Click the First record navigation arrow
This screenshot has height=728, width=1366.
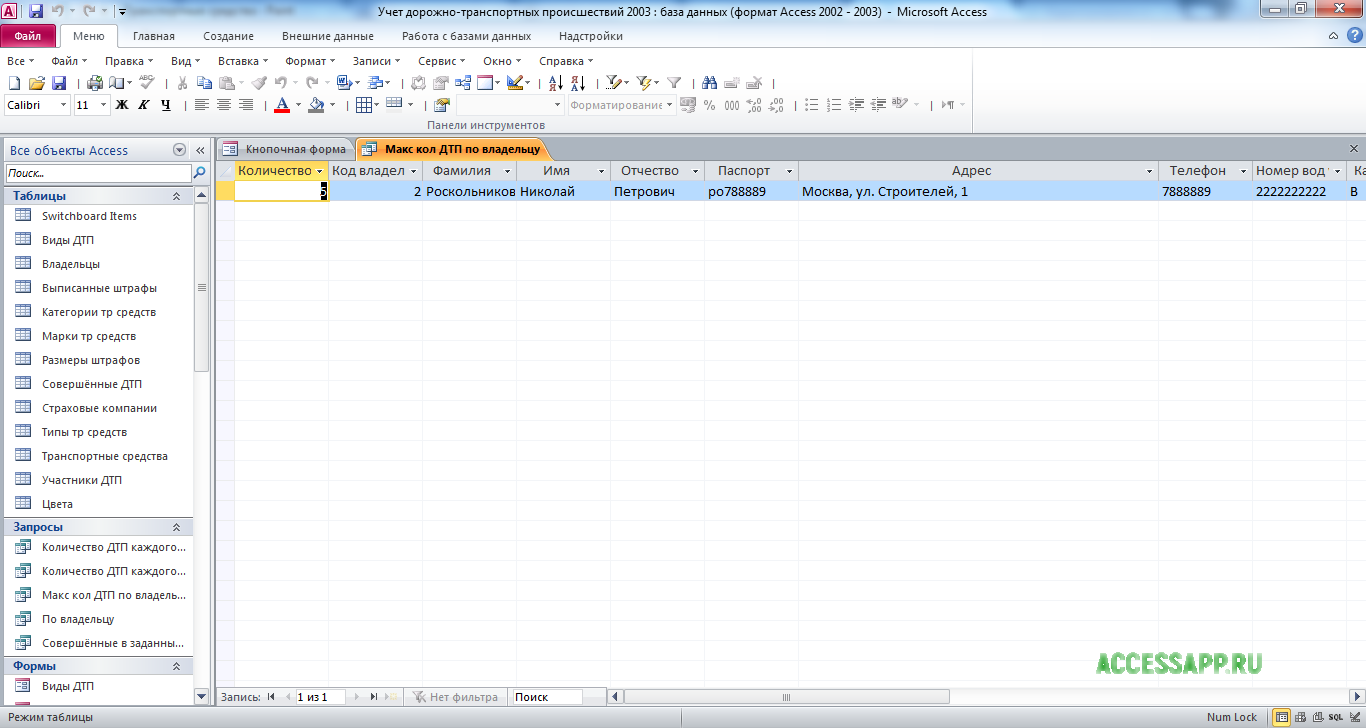point(271,697)
